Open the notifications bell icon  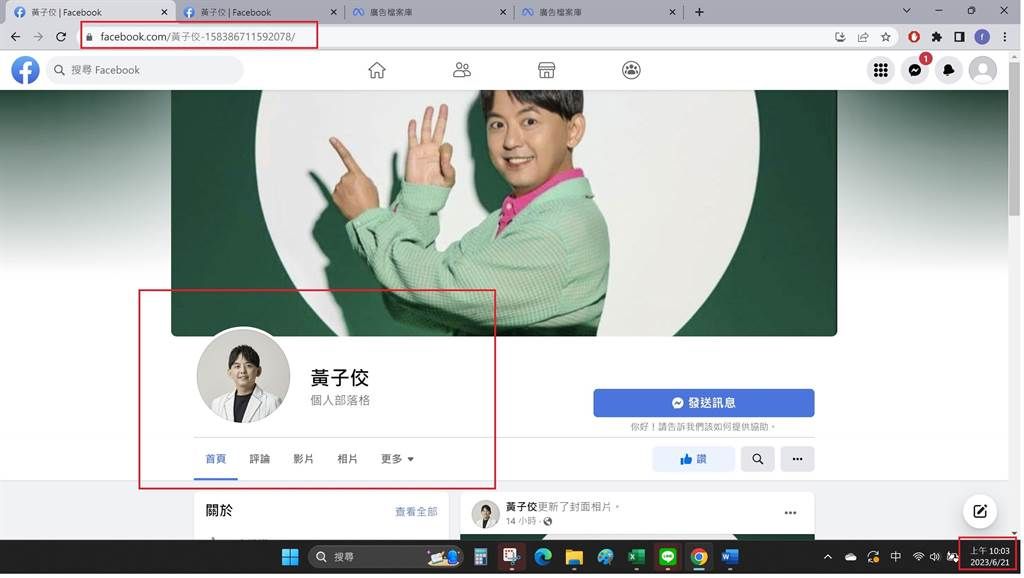click(x=948, y=70)
